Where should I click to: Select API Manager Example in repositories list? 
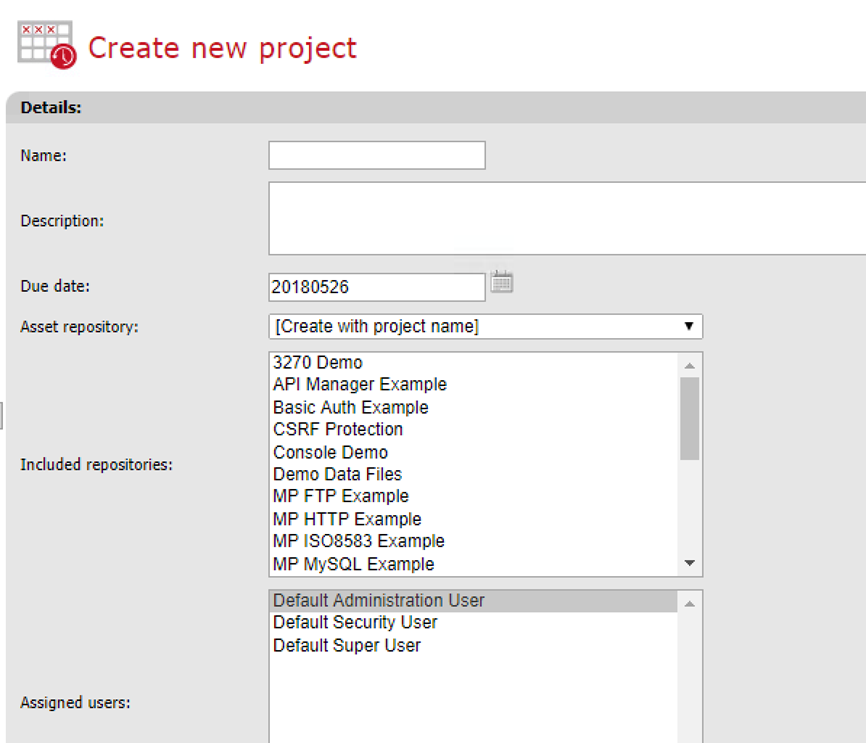(360, 385)
